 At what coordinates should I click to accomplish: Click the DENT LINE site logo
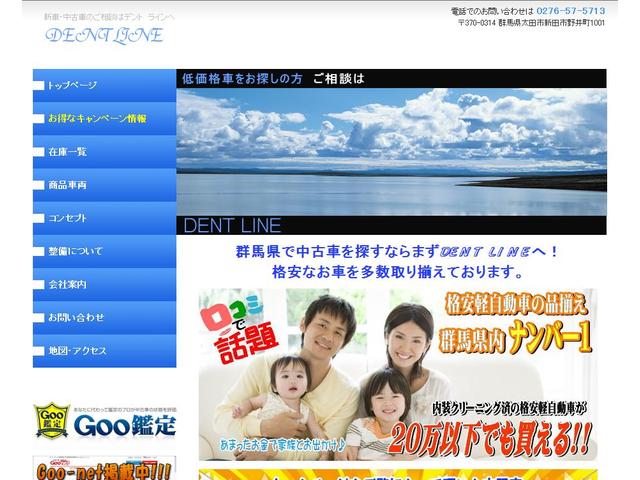coord(104,35)
